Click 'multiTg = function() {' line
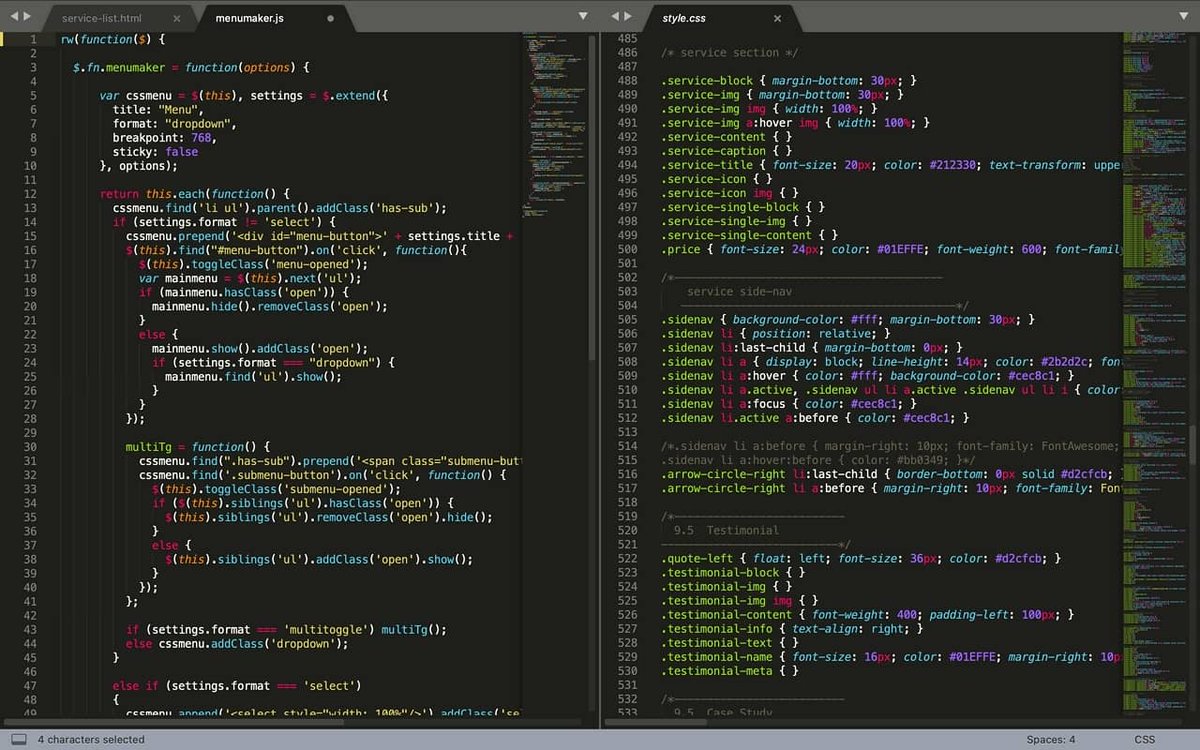This screenshot has height=750, width=1200. [198, 446]
